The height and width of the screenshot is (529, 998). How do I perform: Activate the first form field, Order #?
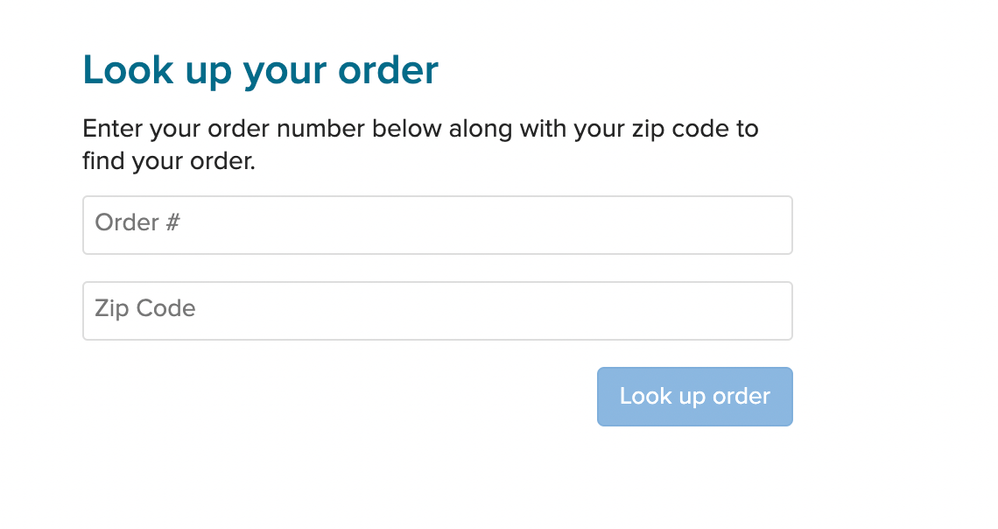tap(437, 225)
